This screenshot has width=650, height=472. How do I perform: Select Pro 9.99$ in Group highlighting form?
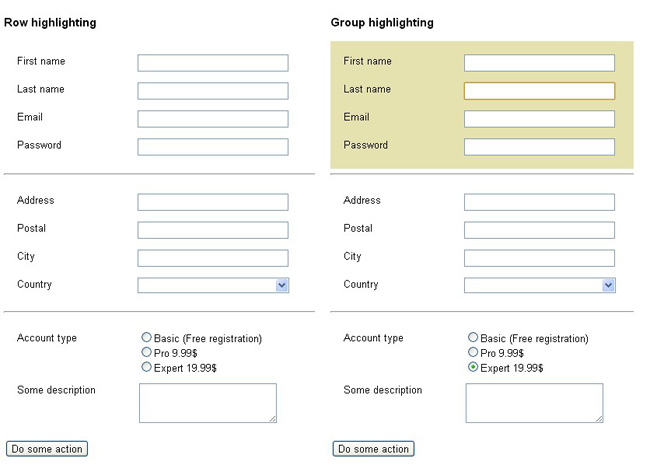(x=473, y=353)
